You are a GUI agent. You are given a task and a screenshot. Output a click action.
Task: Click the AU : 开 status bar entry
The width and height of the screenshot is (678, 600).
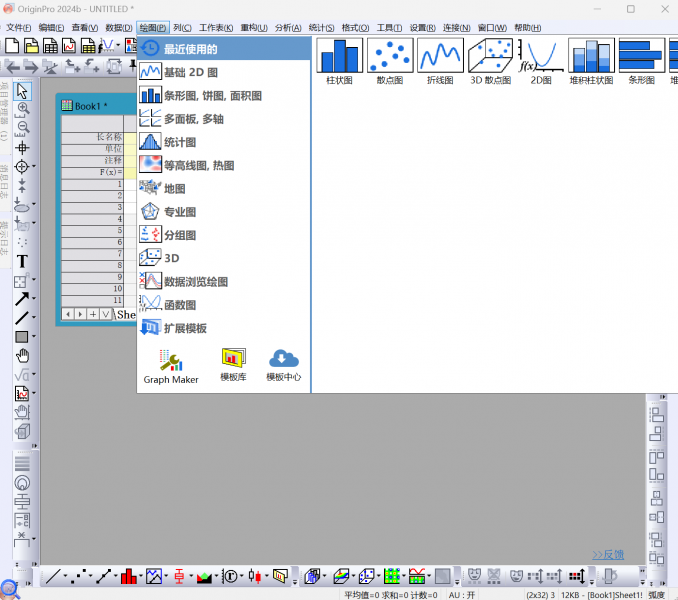coord(462,595)
